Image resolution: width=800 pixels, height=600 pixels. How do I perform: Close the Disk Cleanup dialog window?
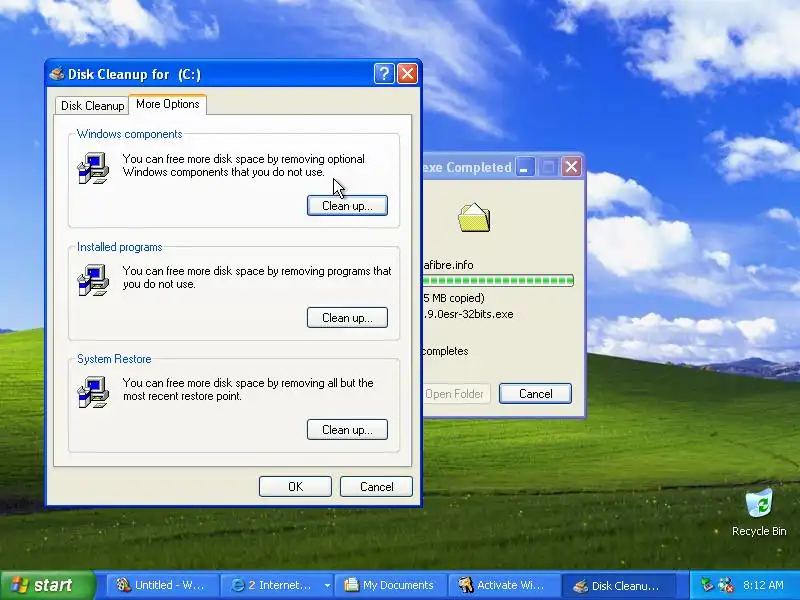click(x=407, y=74)
